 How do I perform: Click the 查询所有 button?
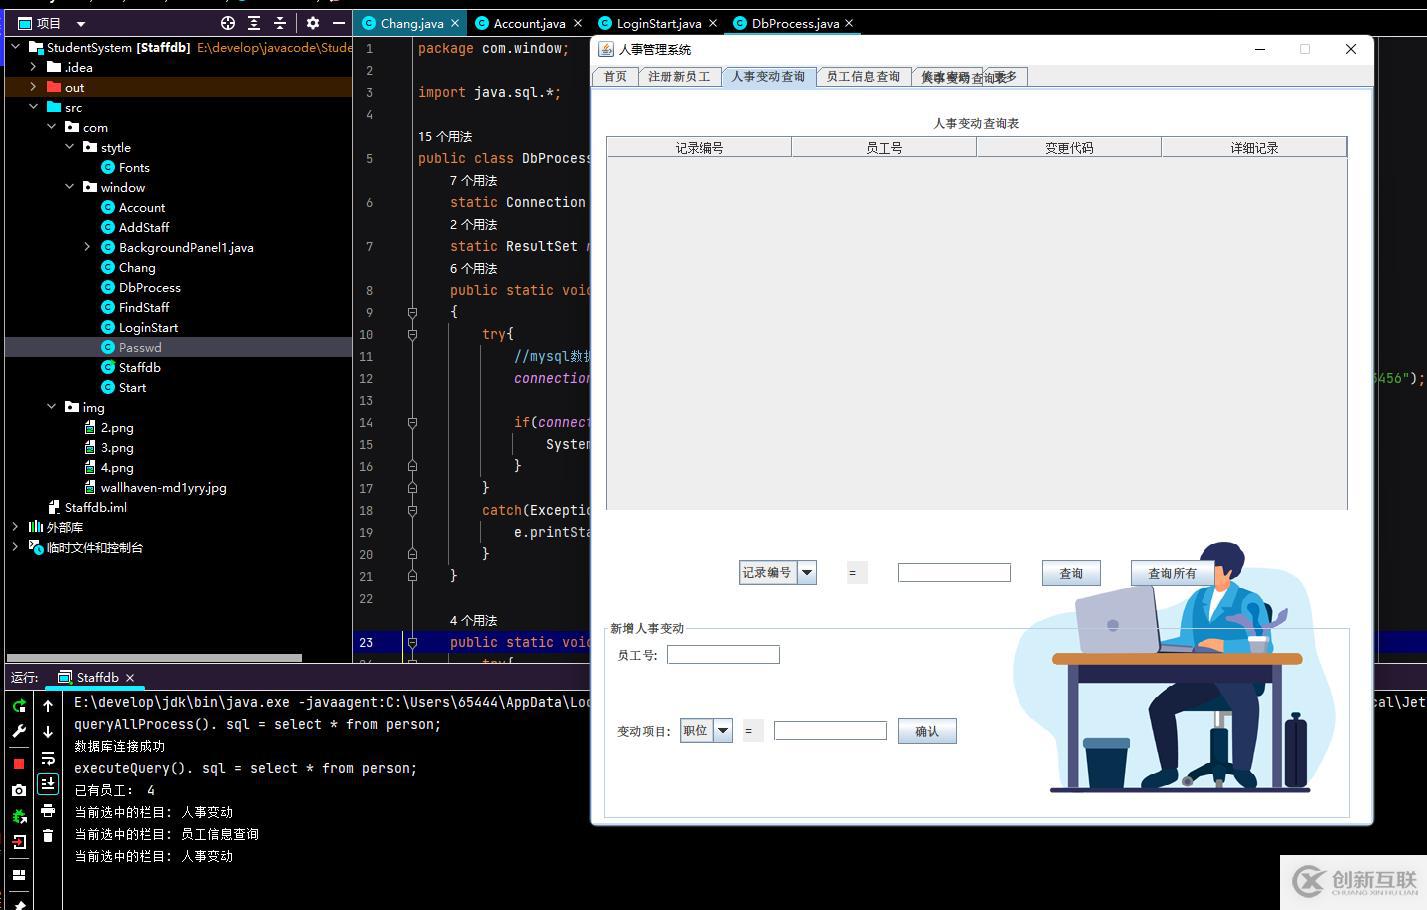point(1171,573)
